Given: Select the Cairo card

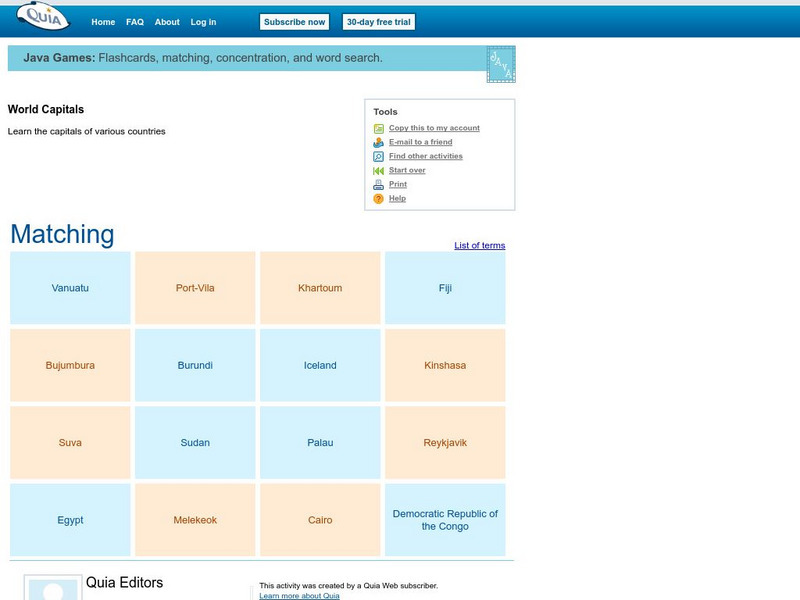Looking at the screenshot, I should 320,520.
